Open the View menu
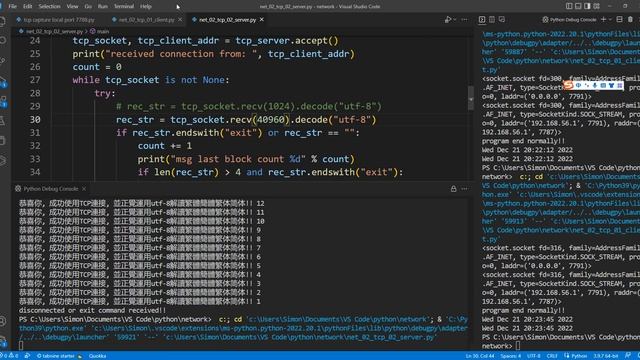Screen dimensions: 640x360 pos(72,7)
